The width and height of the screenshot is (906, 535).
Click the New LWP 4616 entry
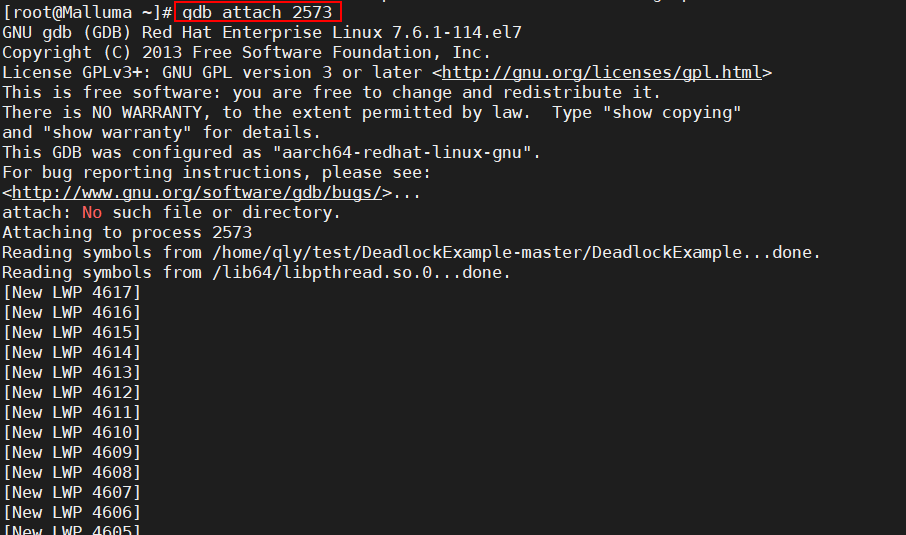tap(72, 313)
